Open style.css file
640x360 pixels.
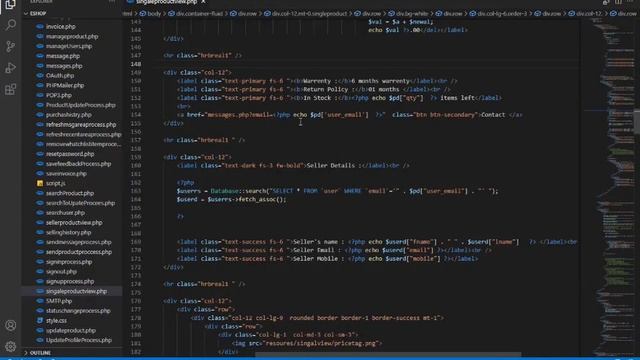56,320
